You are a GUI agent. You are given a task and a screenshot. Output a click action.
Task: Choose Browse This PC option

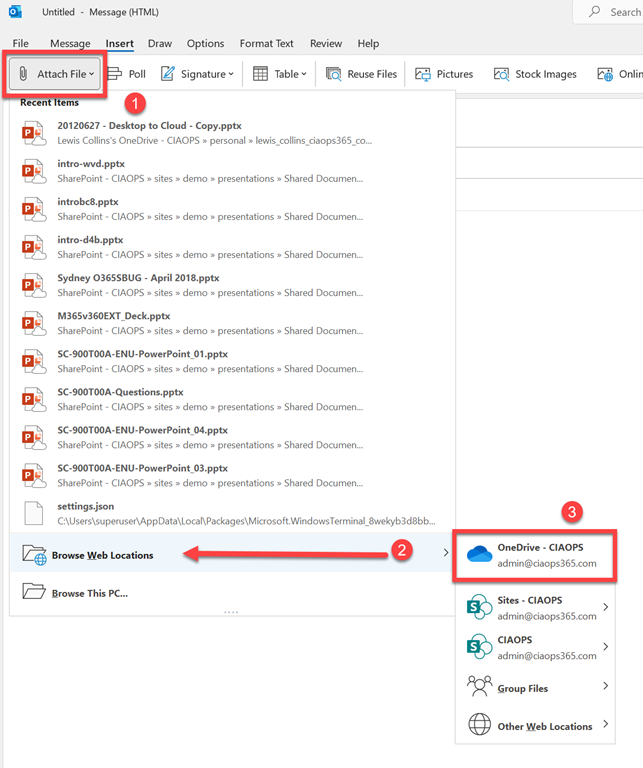point(90,593)
